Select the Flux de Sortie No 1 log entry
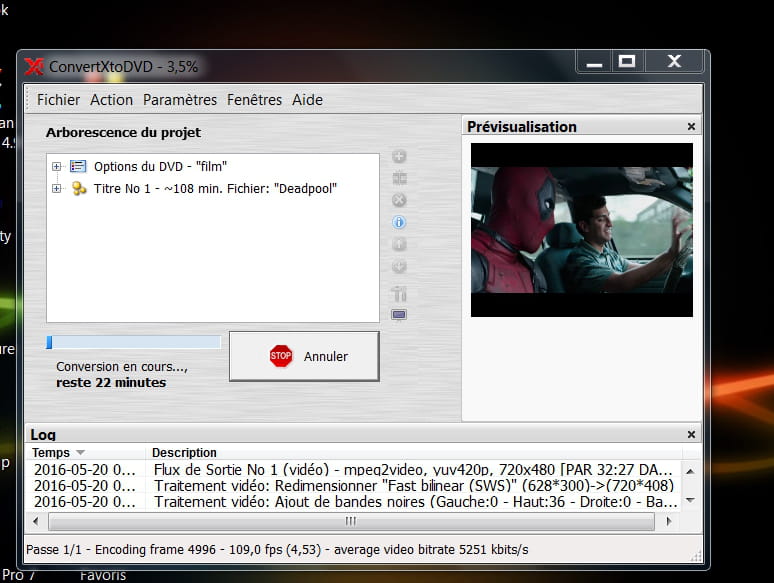The image size is (774, 583). [353, 469]
